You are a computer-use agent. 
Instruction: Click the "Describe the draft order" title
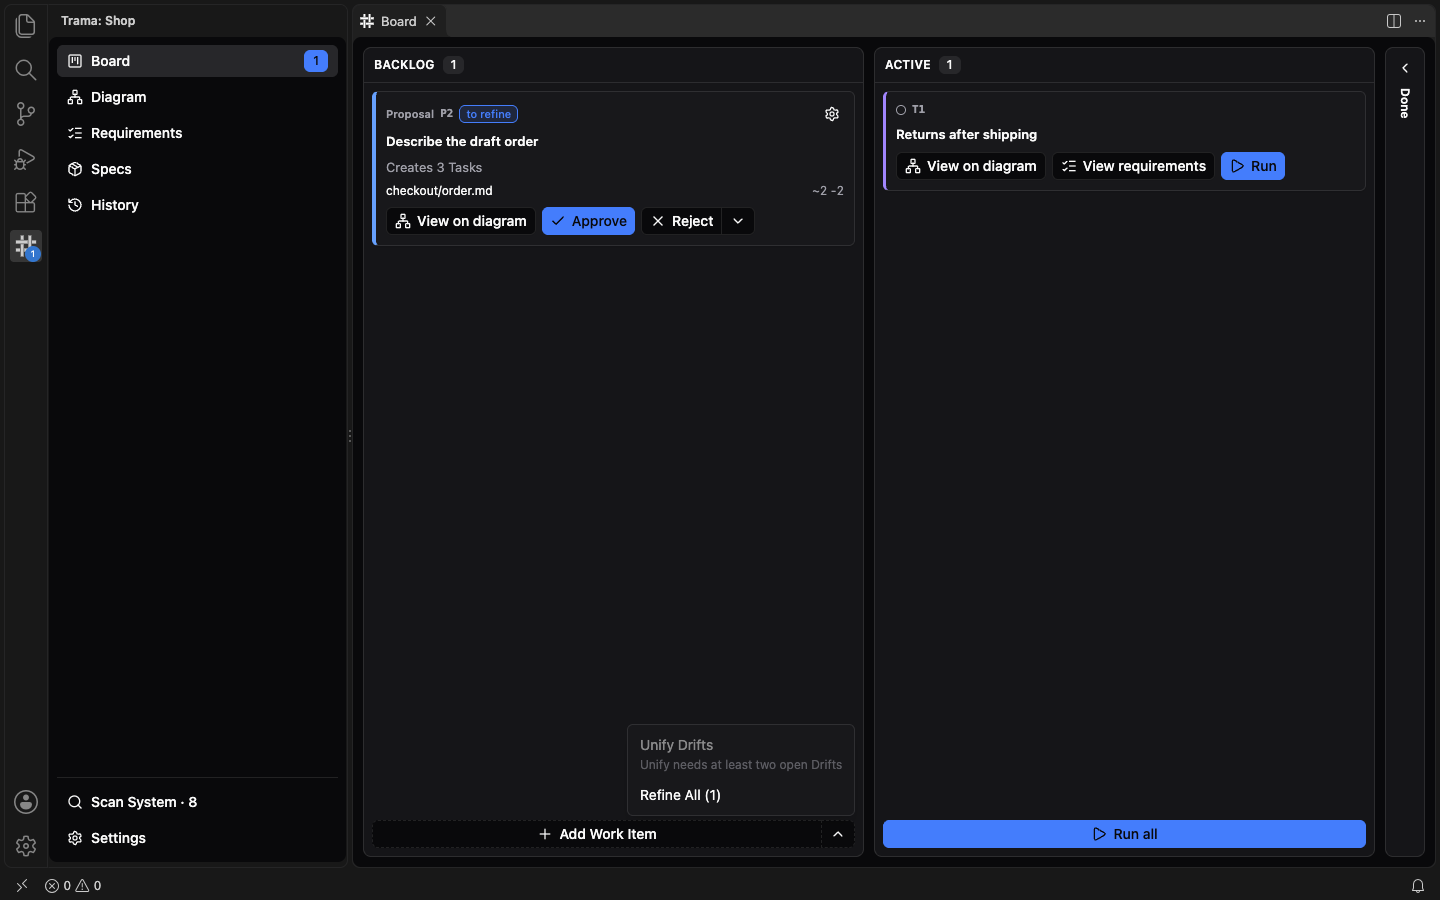[462, 141]
